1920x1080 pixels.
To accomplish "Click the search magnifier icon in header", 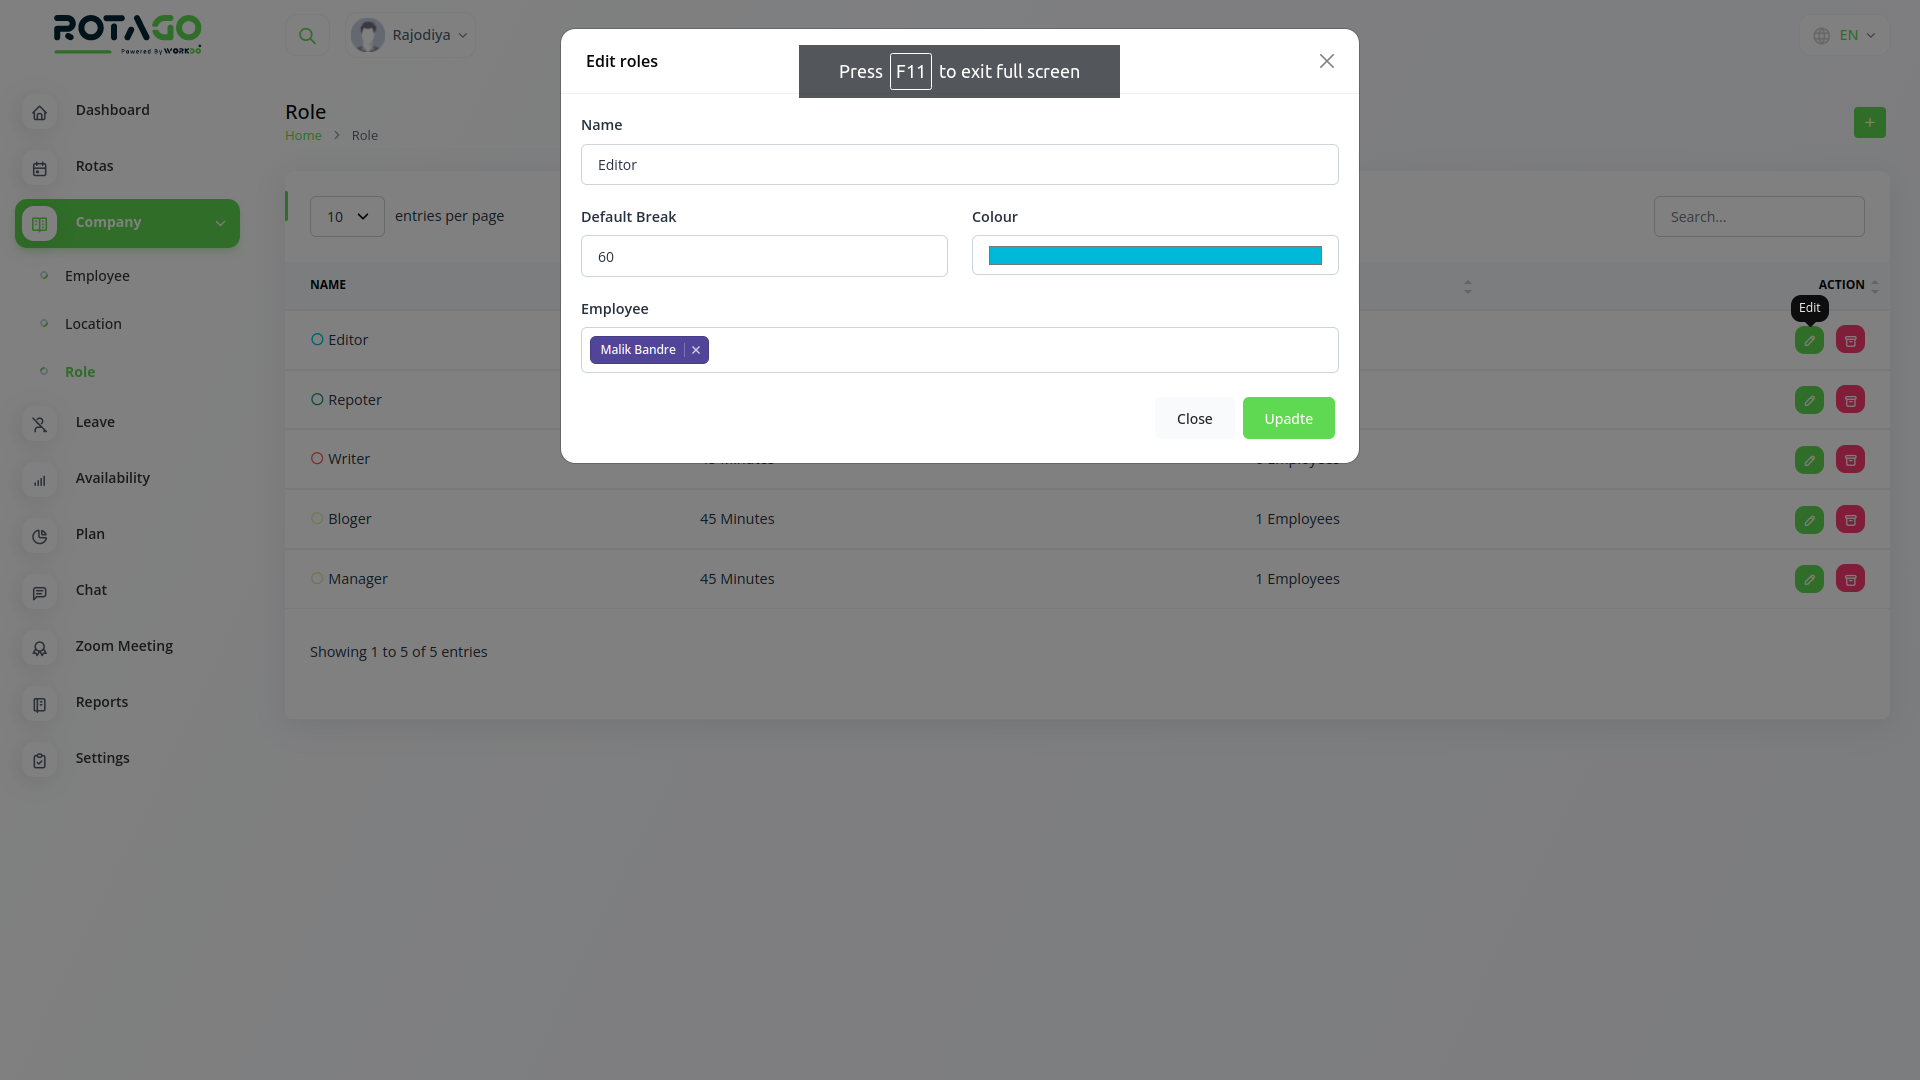I will 307,36.
